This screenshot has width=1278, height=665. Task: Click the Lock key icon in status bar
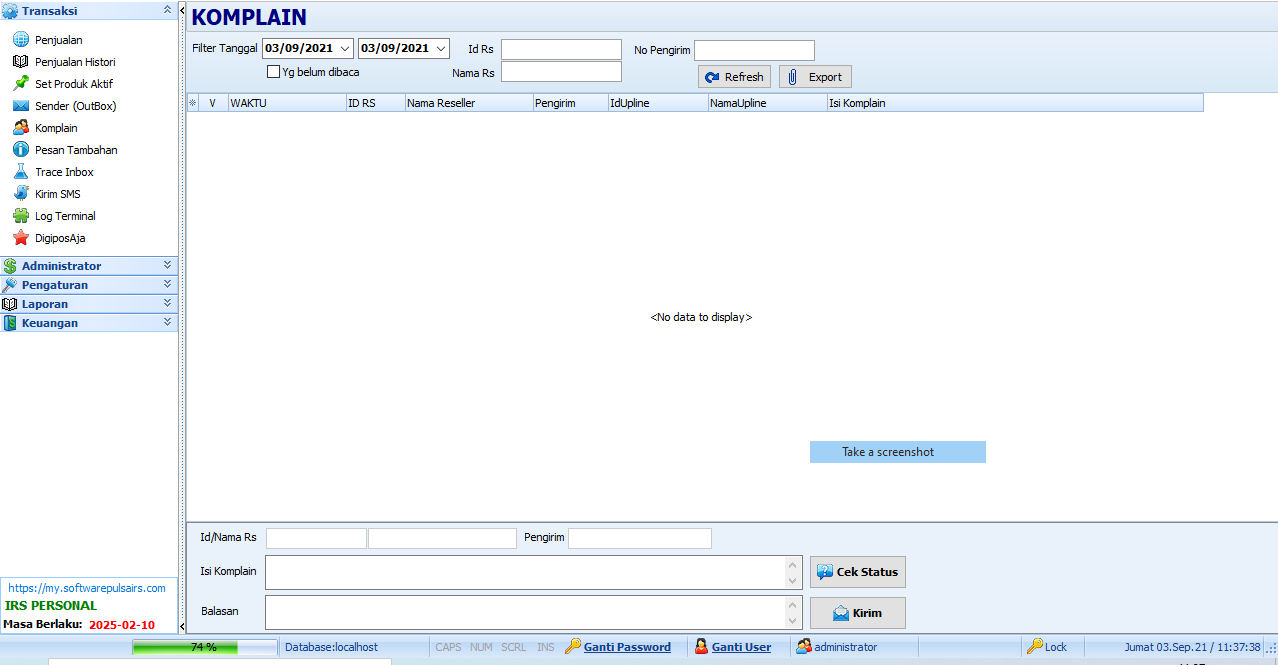pyautogui.click(x=1035, y=647)
